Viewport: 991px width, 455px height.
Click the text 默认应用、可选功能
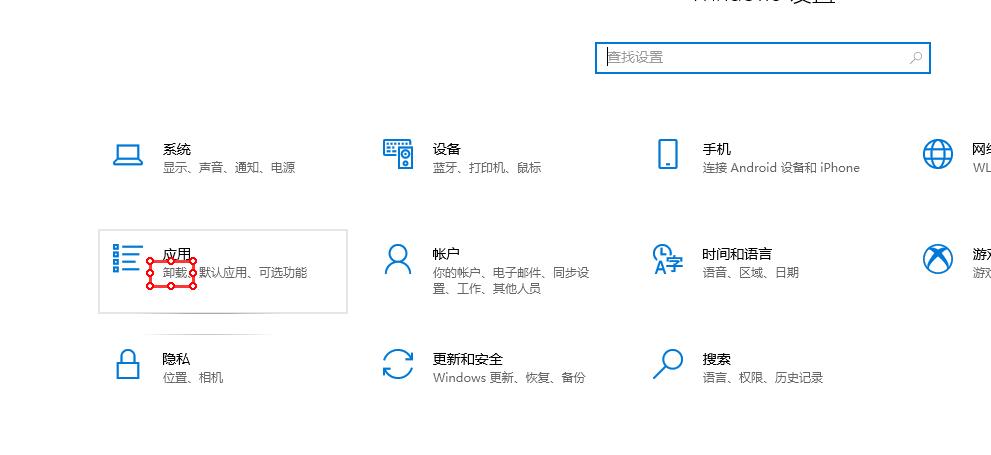tap(253, 273)
